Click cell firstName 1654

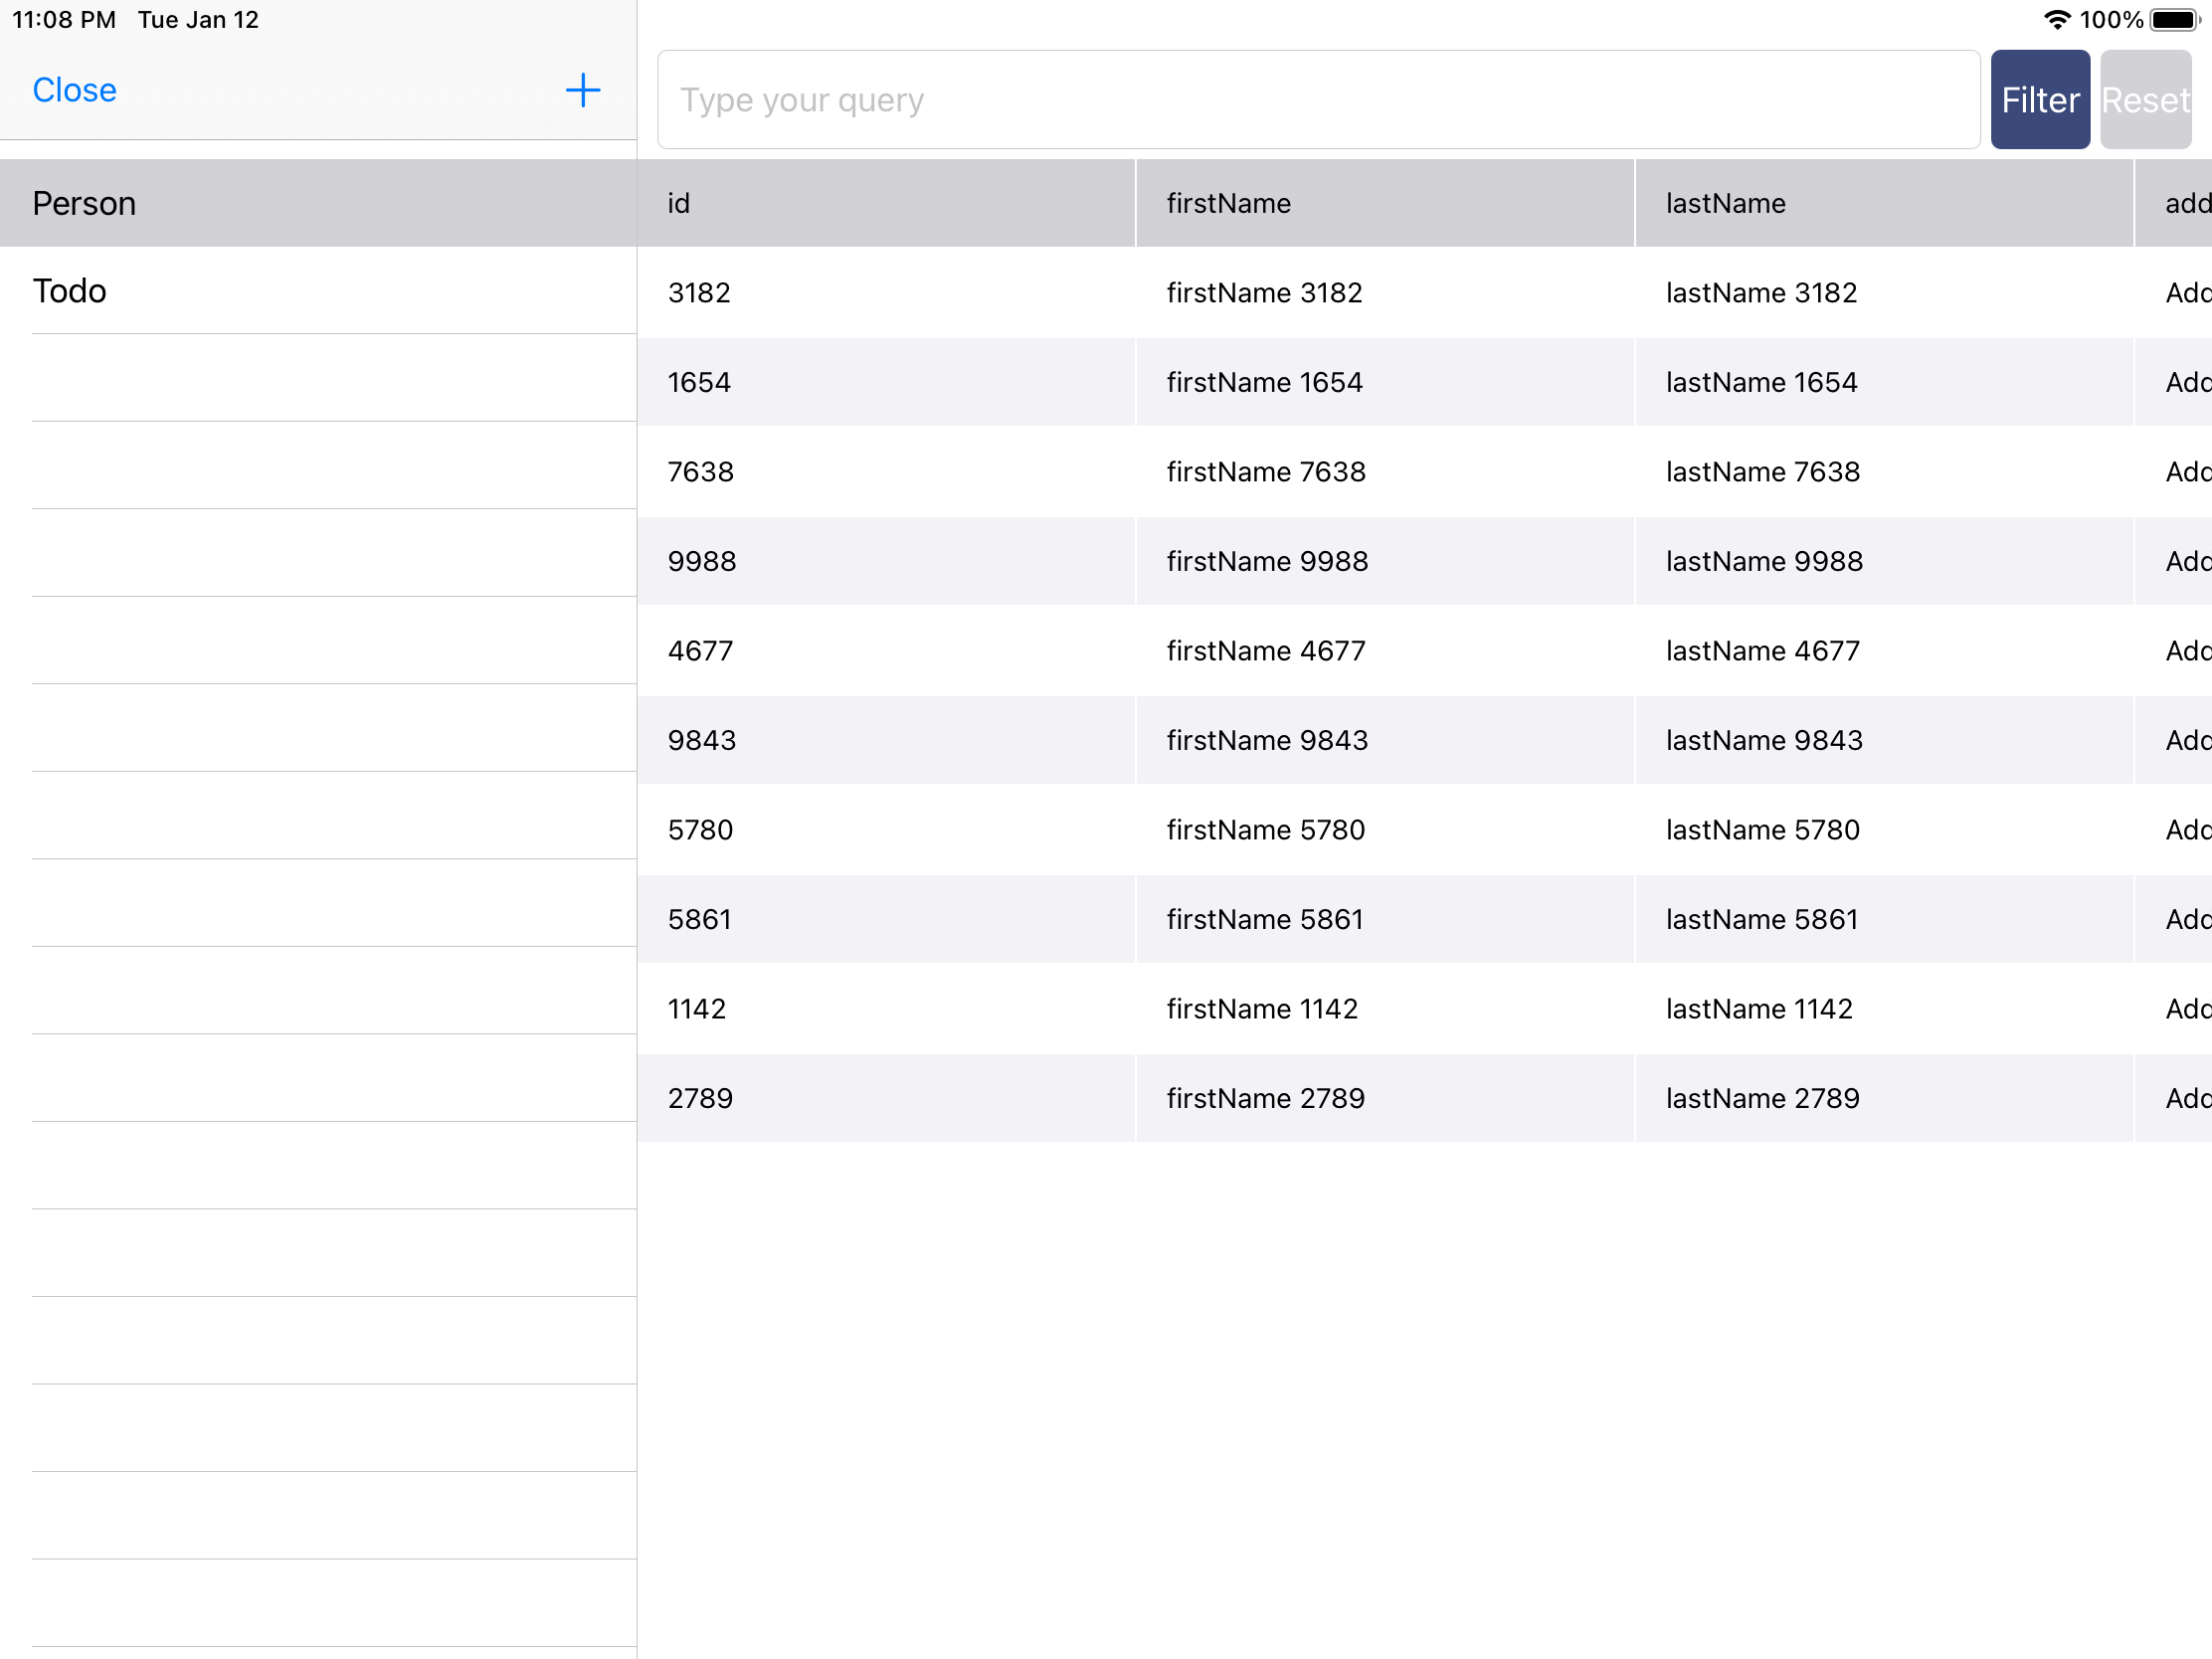pyautogui.click(x=1264, y=382)
